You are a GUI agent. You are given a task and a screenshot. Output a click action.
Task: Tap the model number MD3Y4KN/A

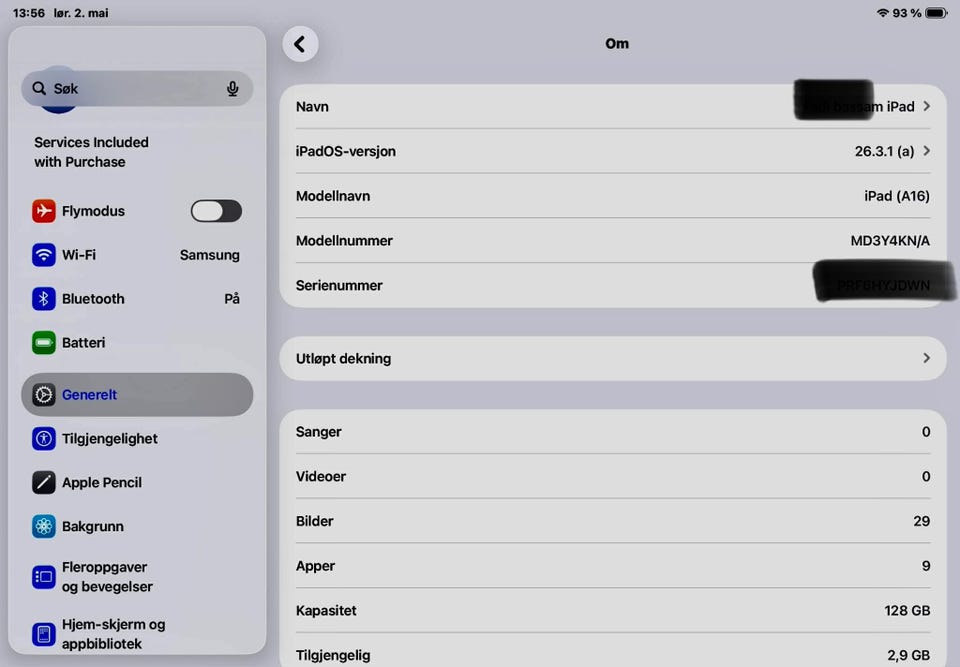pos(890,241)
